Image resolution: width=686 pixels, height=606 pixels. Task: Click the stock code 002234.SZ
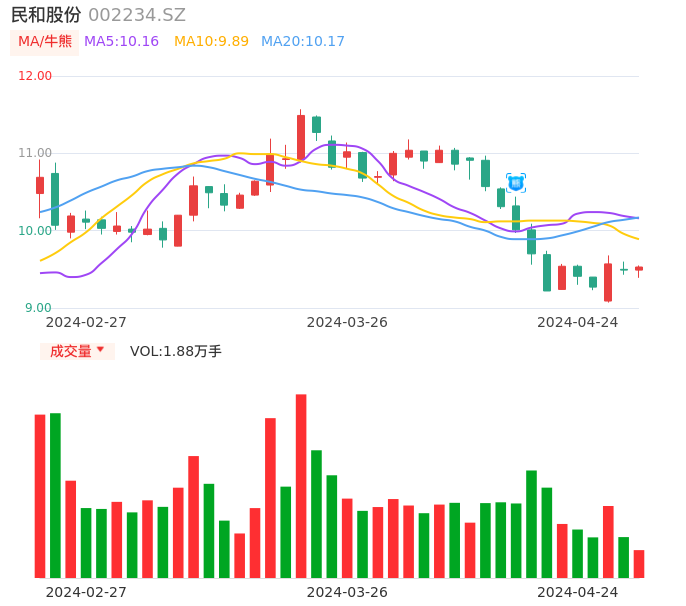[x=137, y=15]
